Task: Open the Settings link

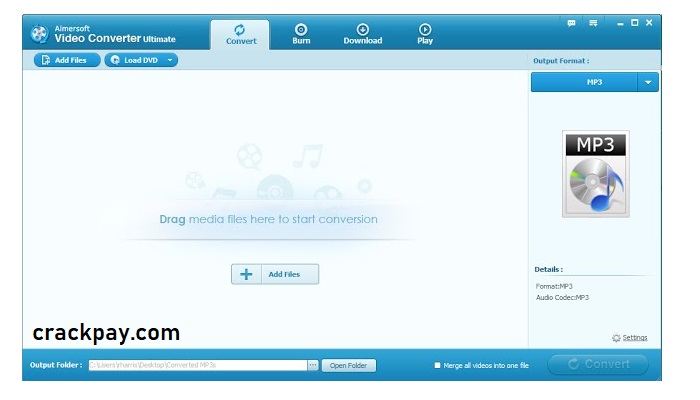Action: pyautogui.click(x=635, y=338)
